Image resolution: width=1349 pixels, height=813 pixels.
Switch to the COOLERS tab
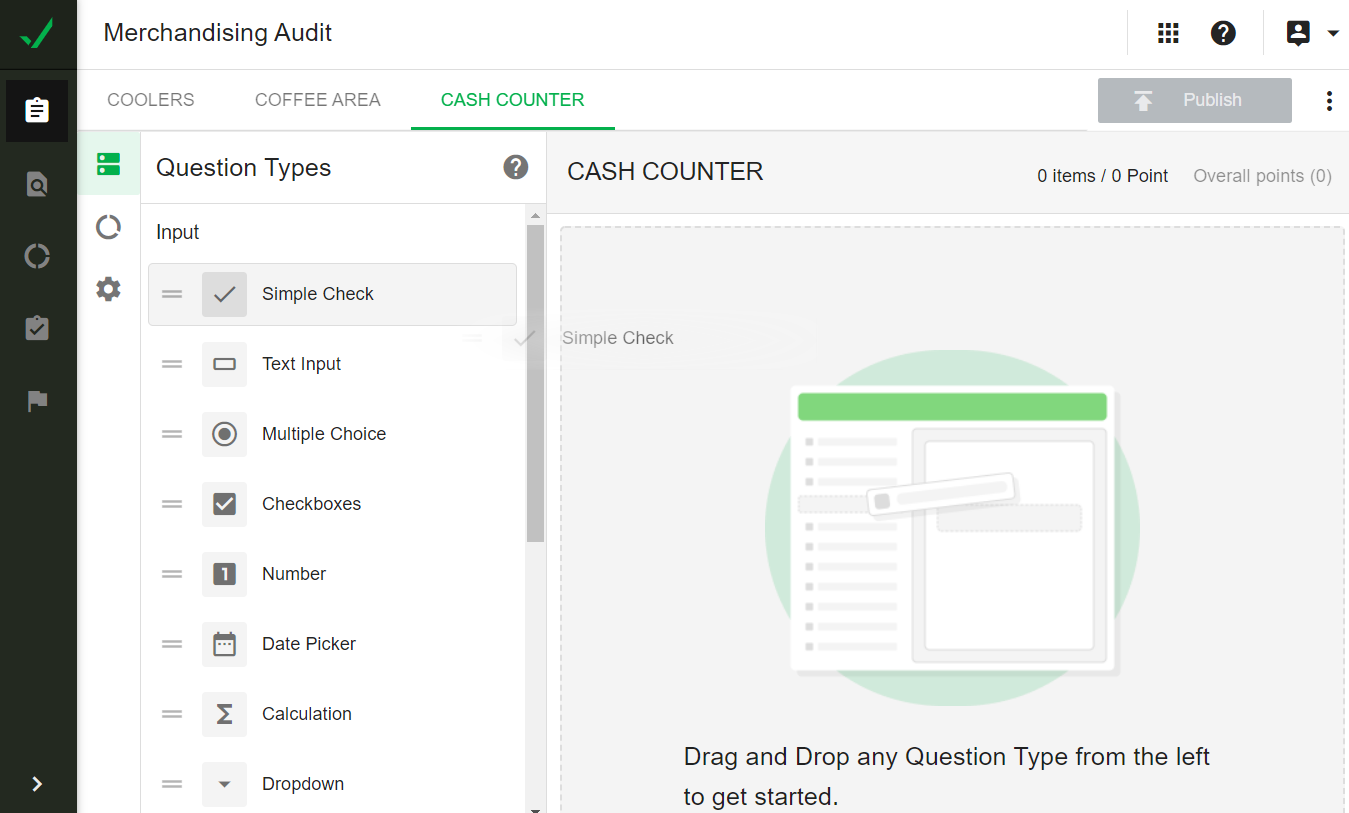151,100
